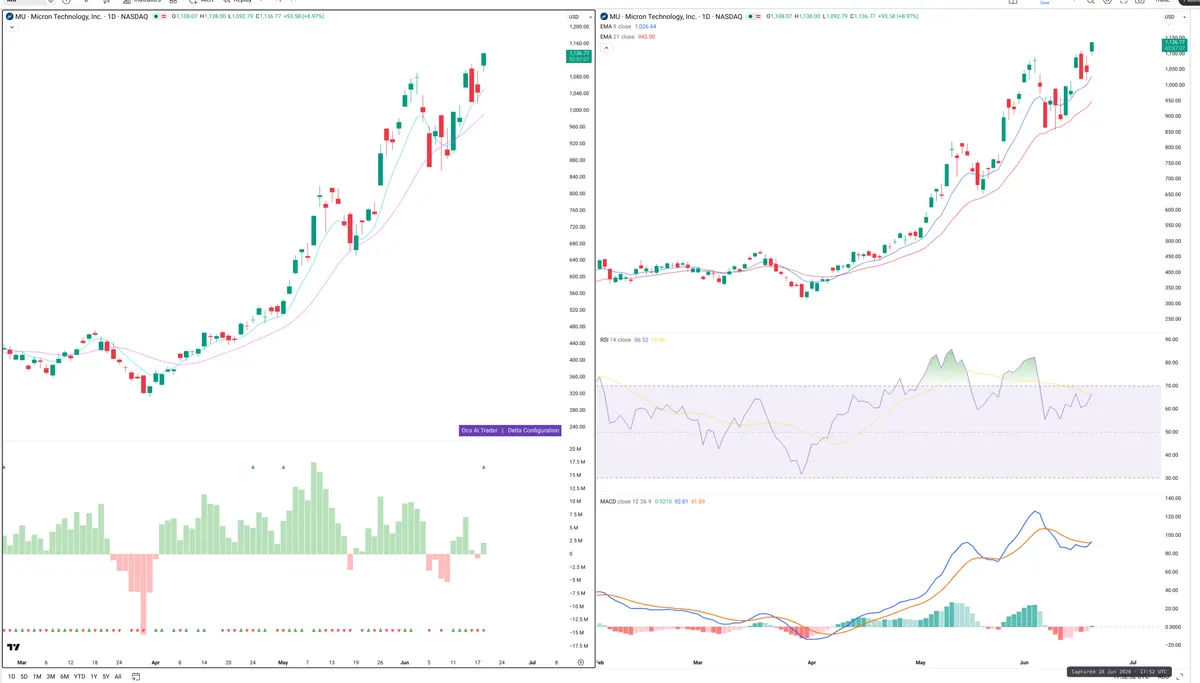
Task: Select the 5Y time range button
Action: pos(106,677)
